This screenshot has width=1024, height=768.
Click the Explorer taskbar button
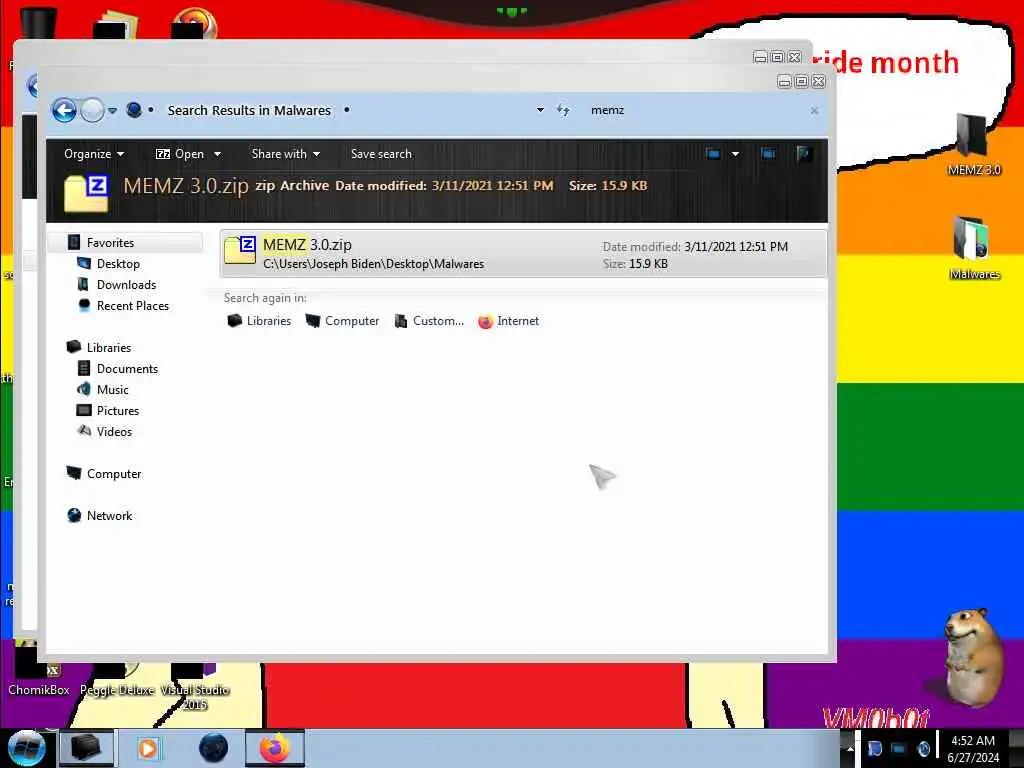click(86, 748)
